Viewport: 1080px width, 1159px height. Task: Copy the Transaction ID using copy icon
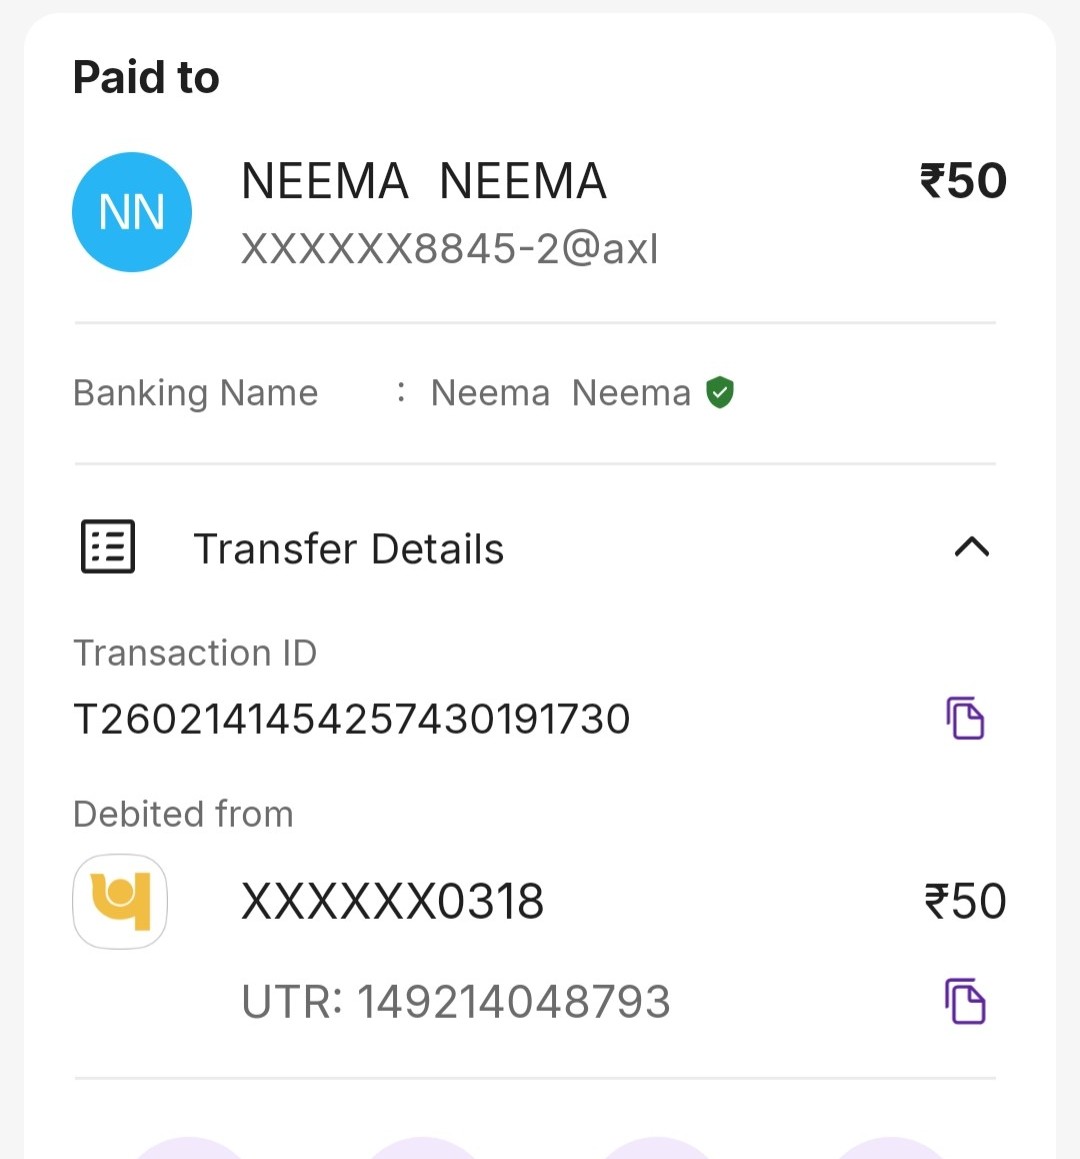[965, 718]
